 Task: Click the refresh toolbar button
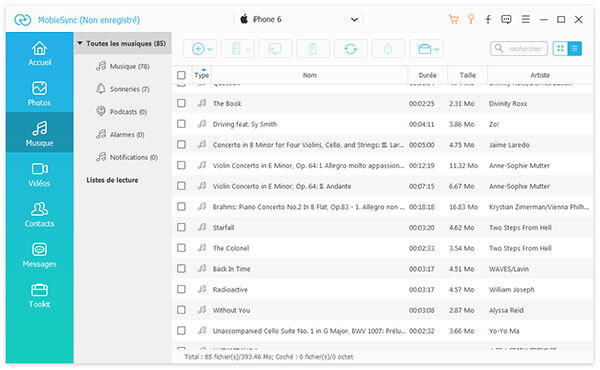click(351, 49)
